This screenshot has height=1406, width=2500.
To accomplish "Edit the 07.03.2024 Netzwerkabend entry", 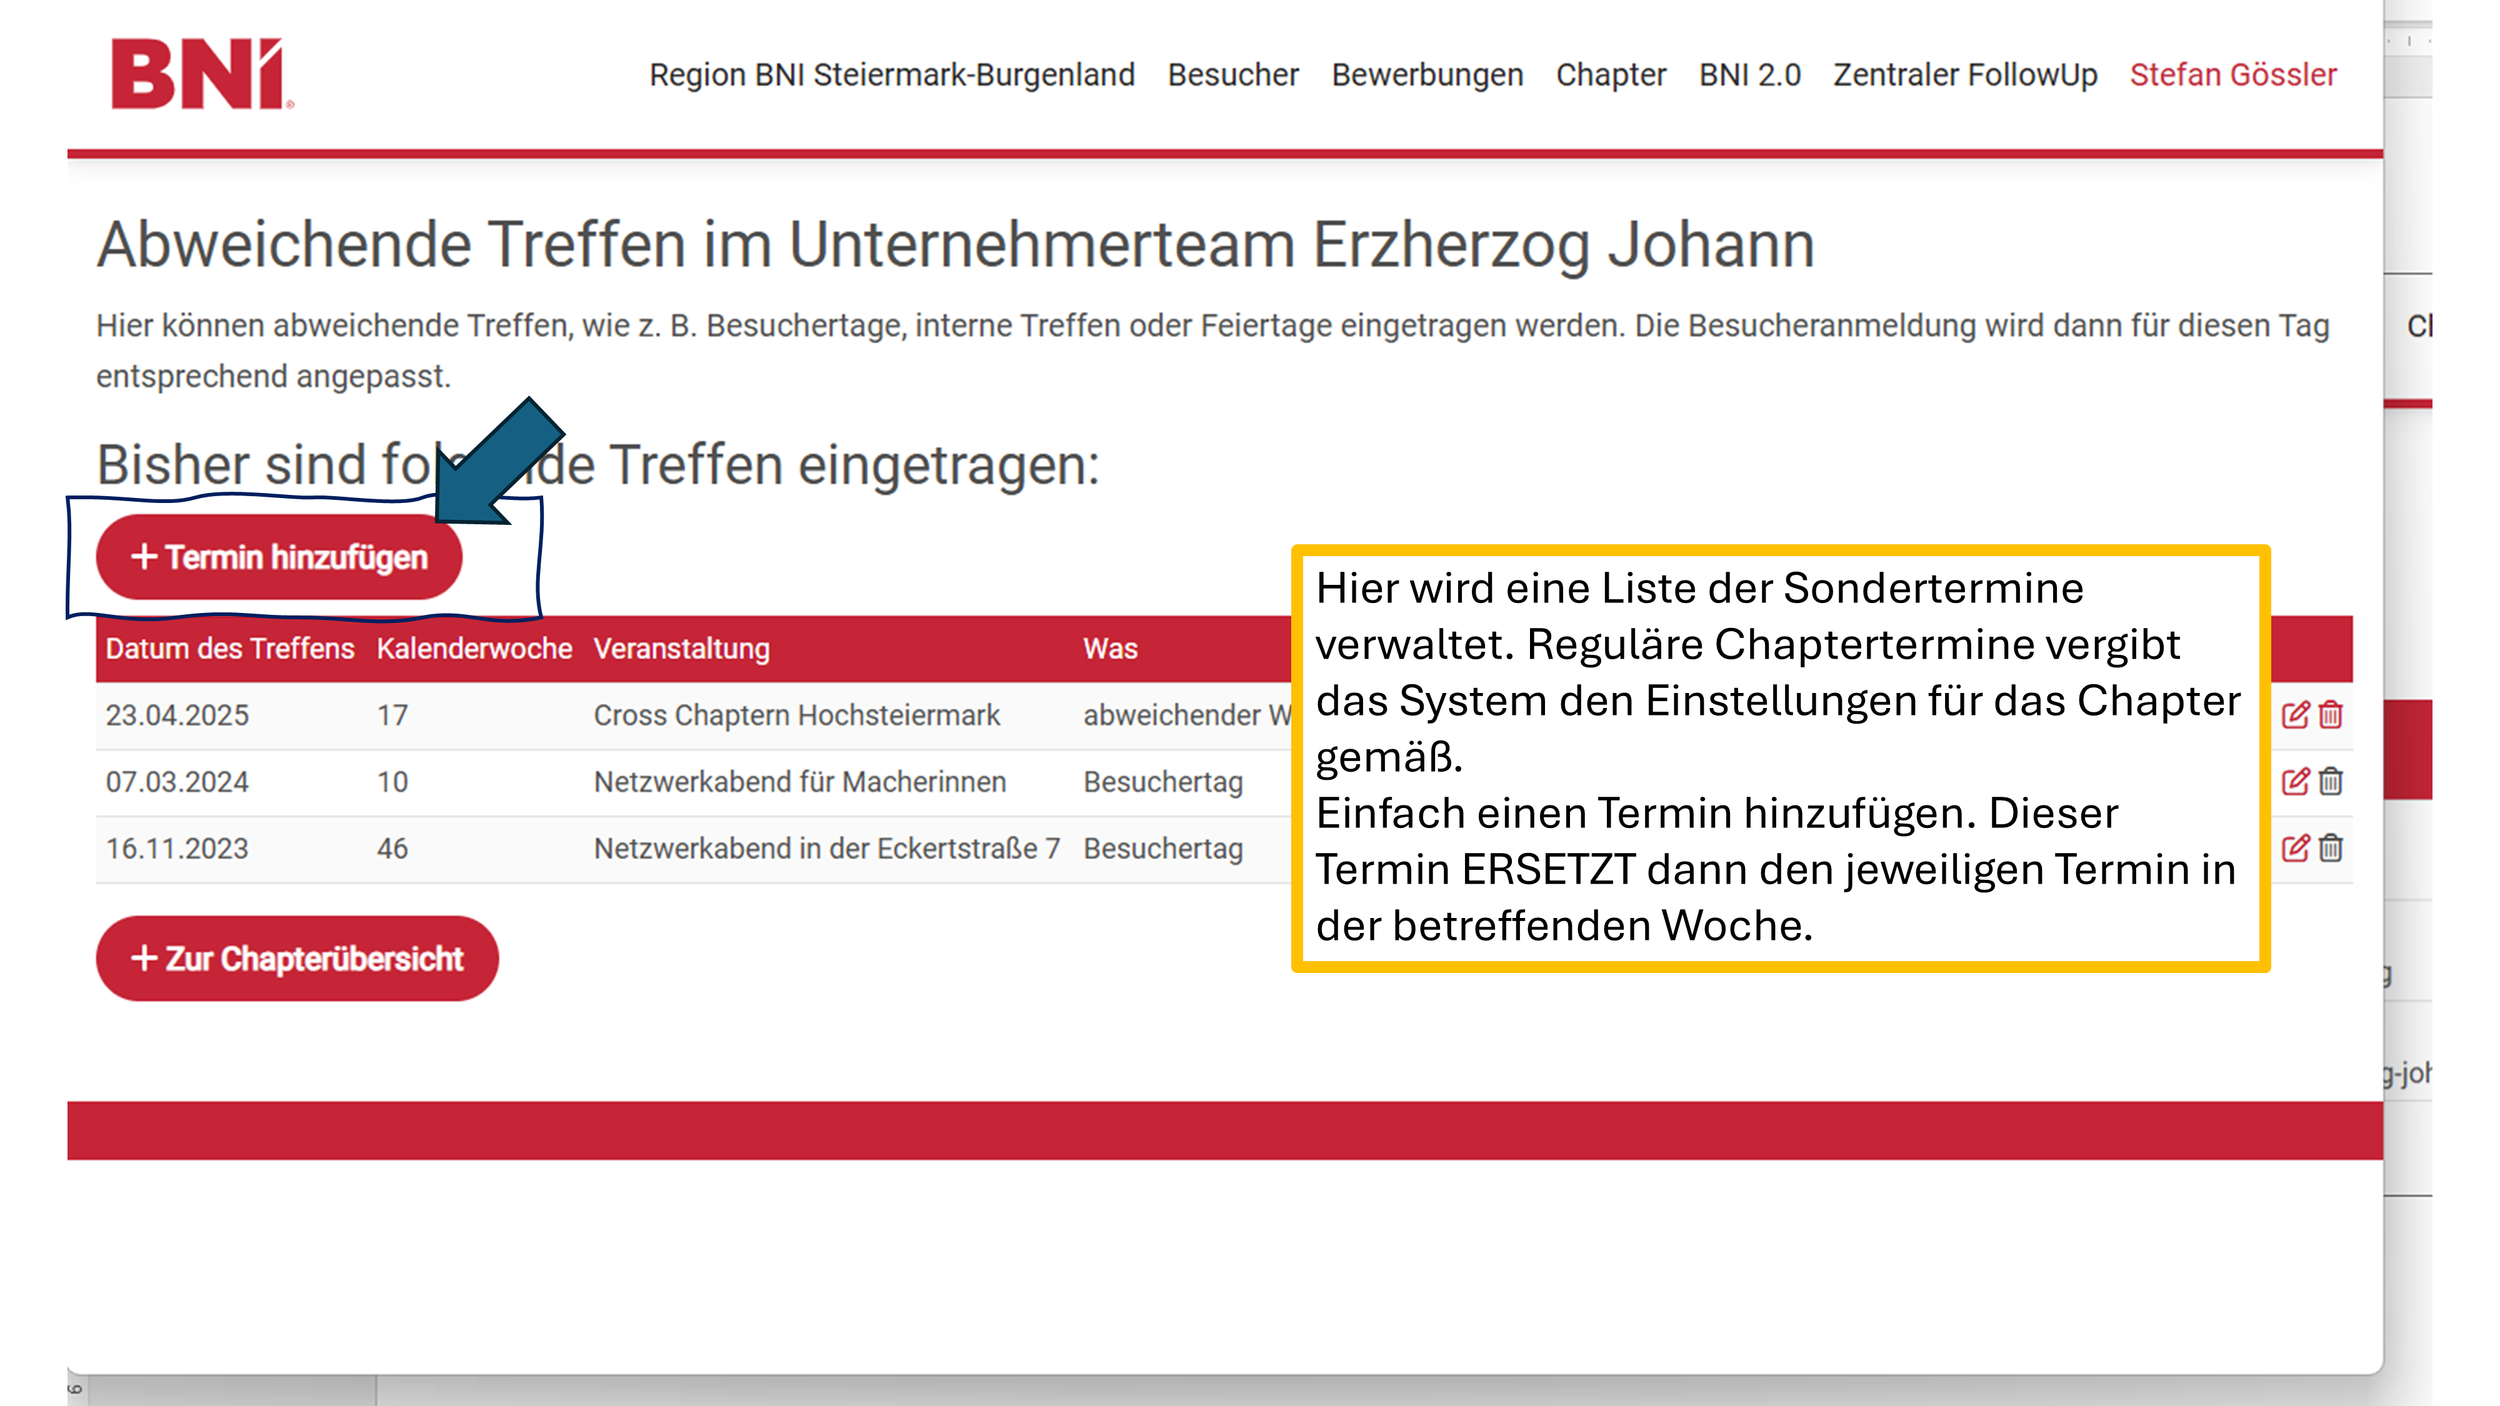I will pyautogui.click(x=2295, y=781).
